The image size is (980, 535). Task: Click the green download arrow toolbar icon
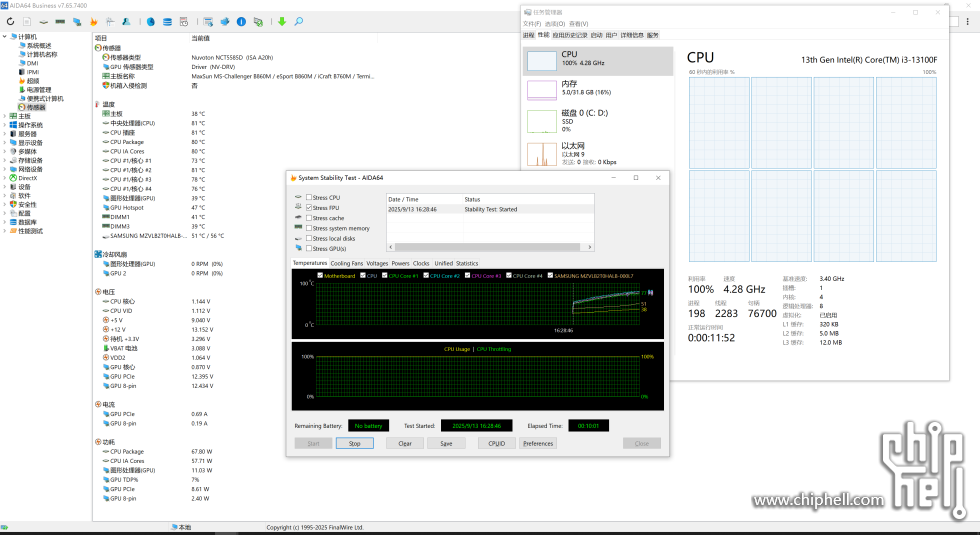282,21
